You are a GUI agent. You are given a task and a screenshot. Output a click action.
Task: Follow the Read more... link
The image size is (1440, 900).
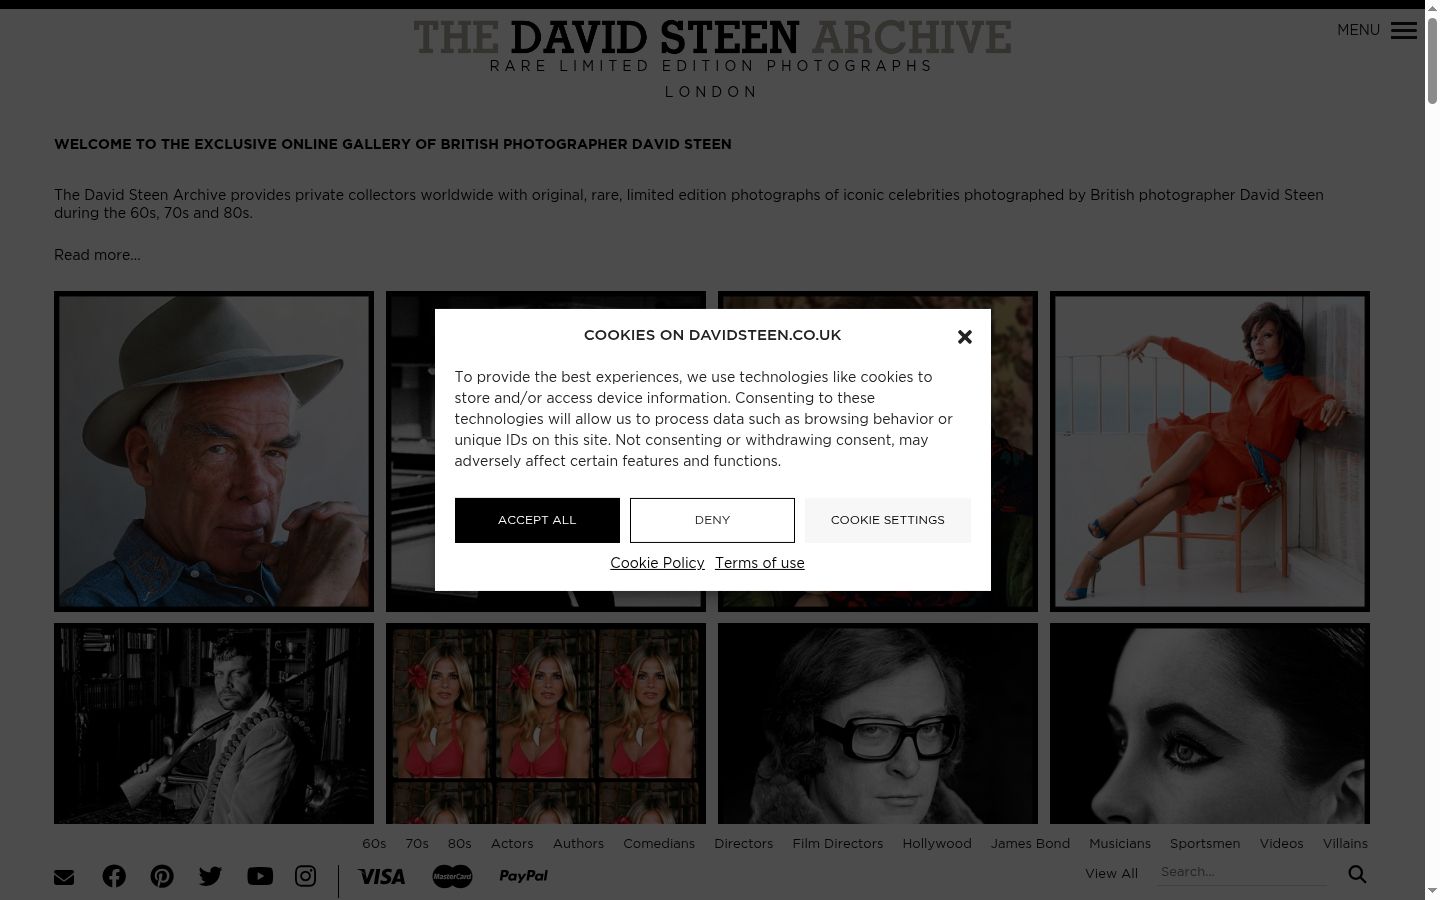tap(97, 255)
